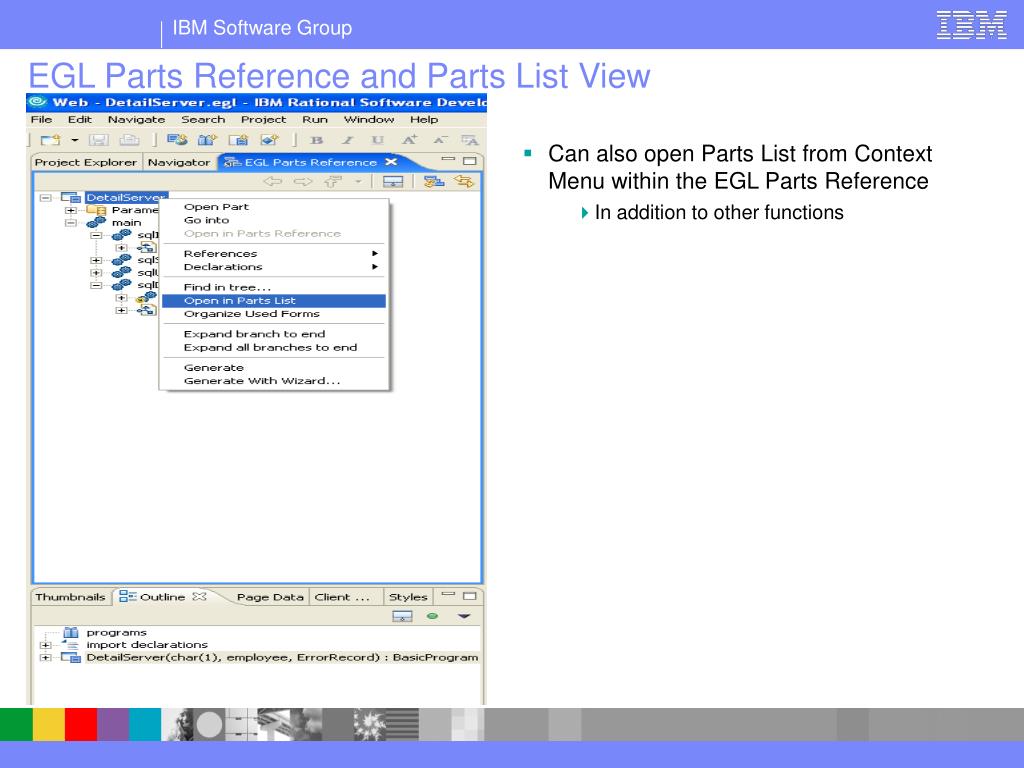Expand import declarations in Outline
The image size is (1024, 768).
(45, 645)
